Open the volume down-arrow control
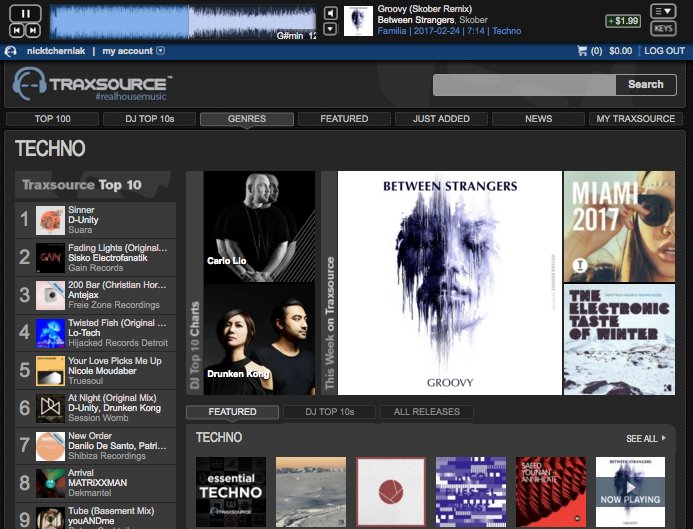 pos(331,29)
